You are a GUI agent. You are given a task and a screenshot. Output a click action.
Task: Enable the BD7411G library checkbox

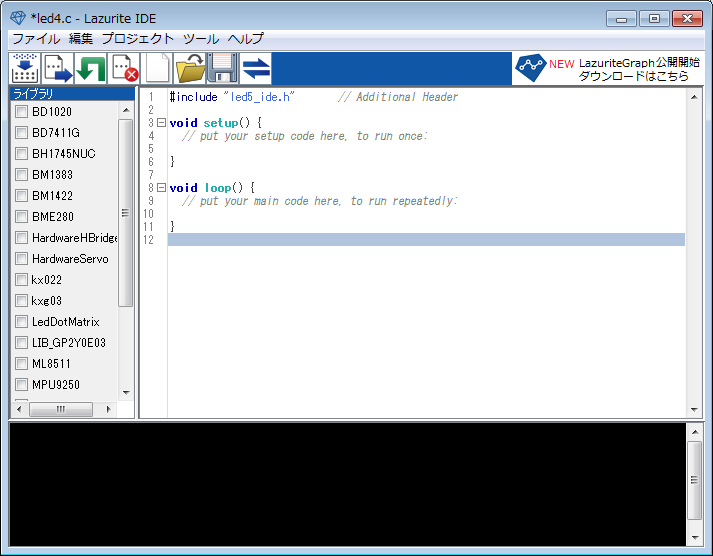click(x=21, y=132)
